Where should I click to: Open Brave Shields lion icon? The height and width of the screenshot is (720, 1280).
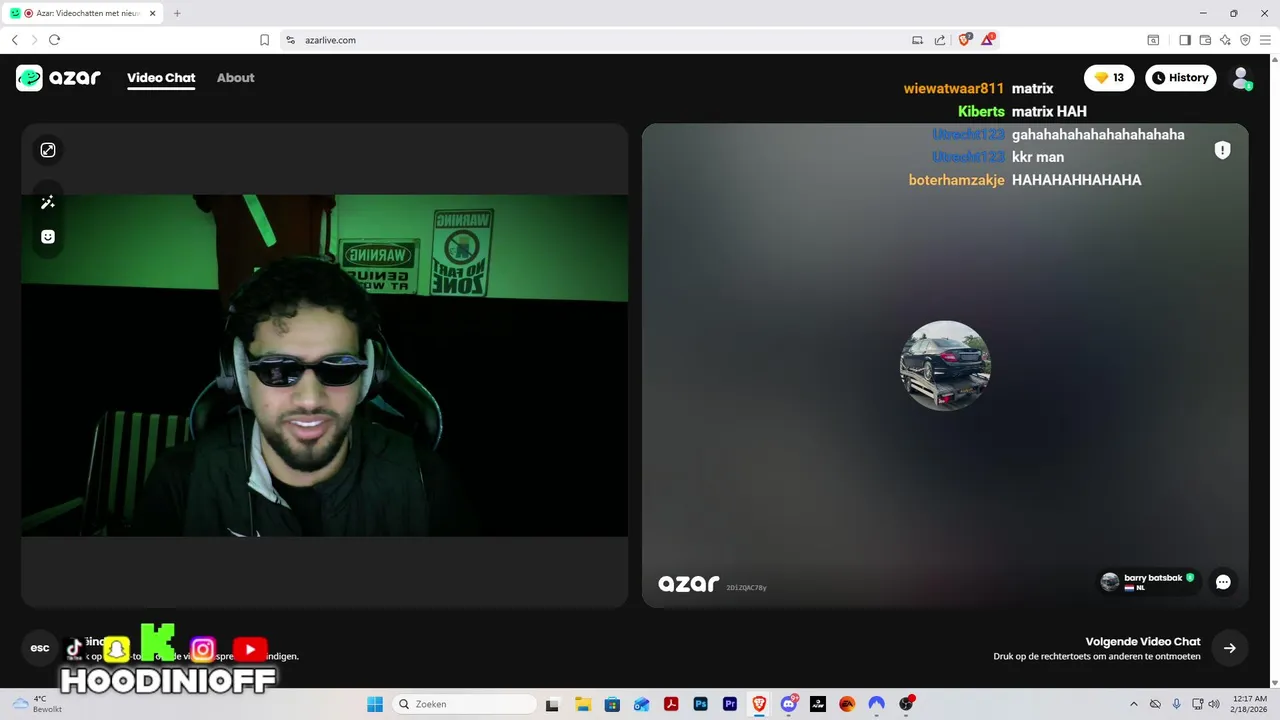[x=965, y=40]
